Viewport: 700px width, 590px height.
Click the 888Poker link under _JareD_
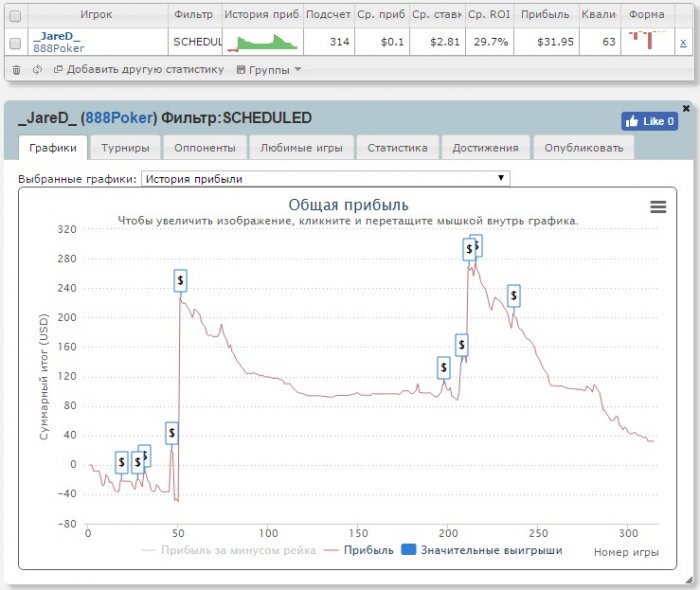(x=58, y=48)
